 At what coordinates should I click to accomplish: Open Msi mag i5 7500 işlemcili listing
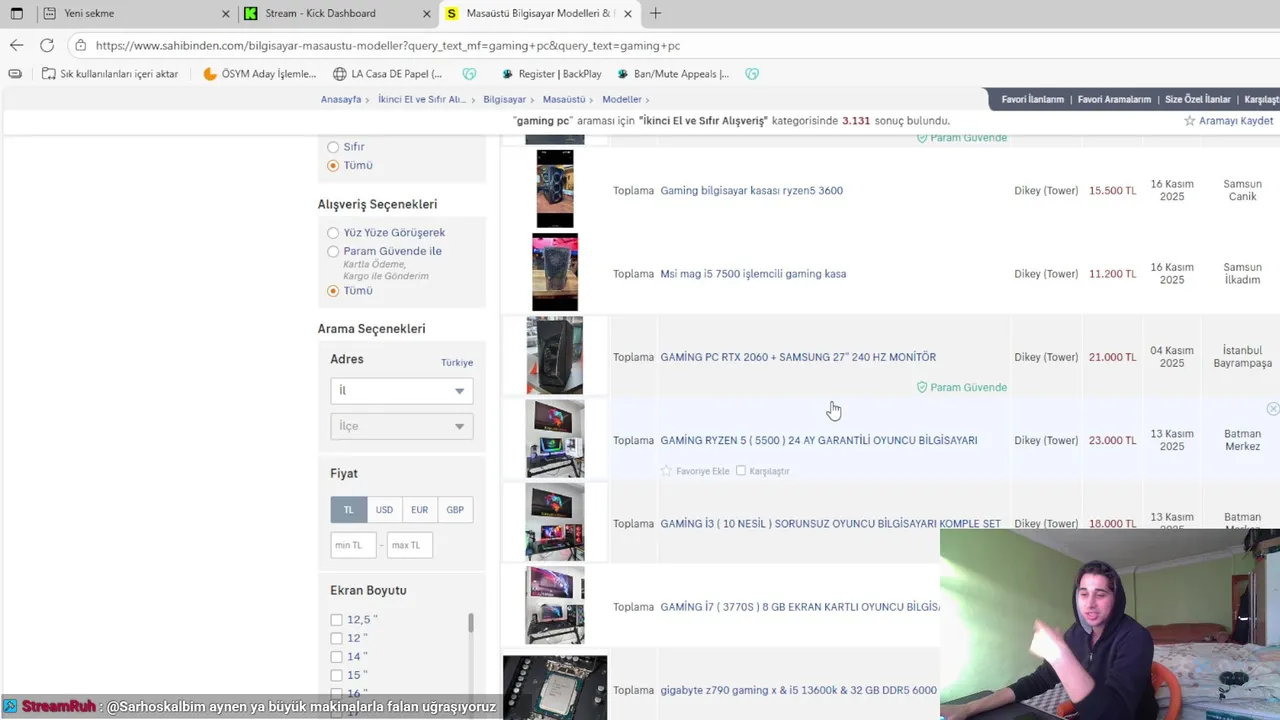[753, 274]
